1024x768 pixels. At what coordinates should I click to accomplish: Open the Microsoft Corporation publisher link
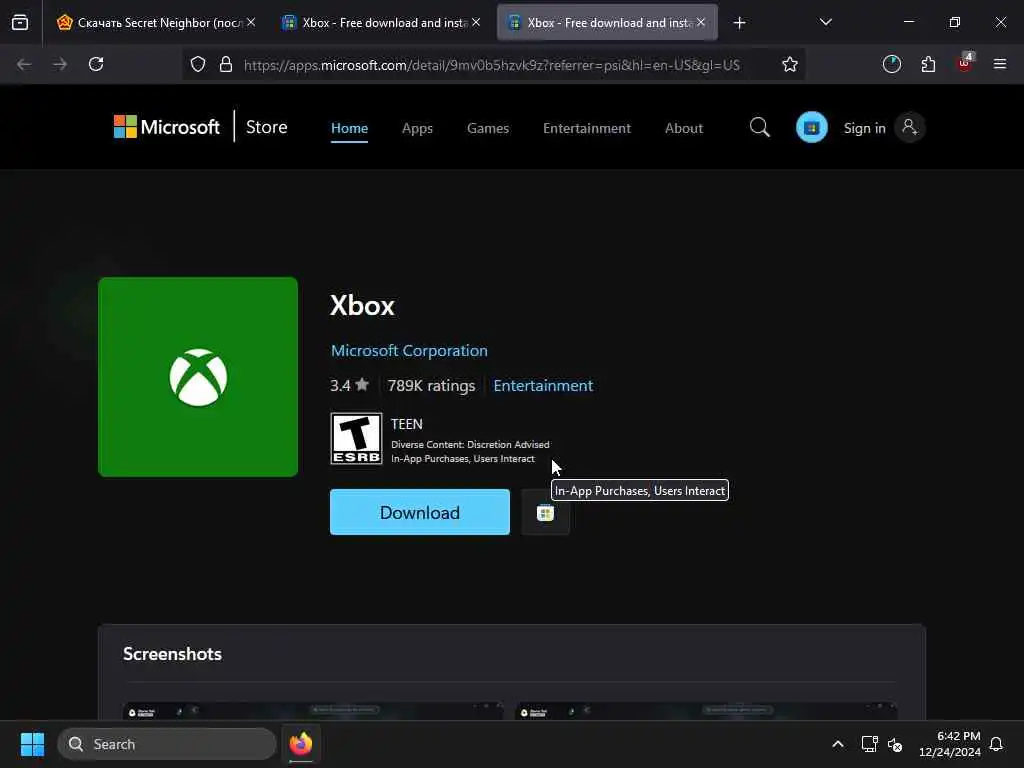tap(409, 351)
